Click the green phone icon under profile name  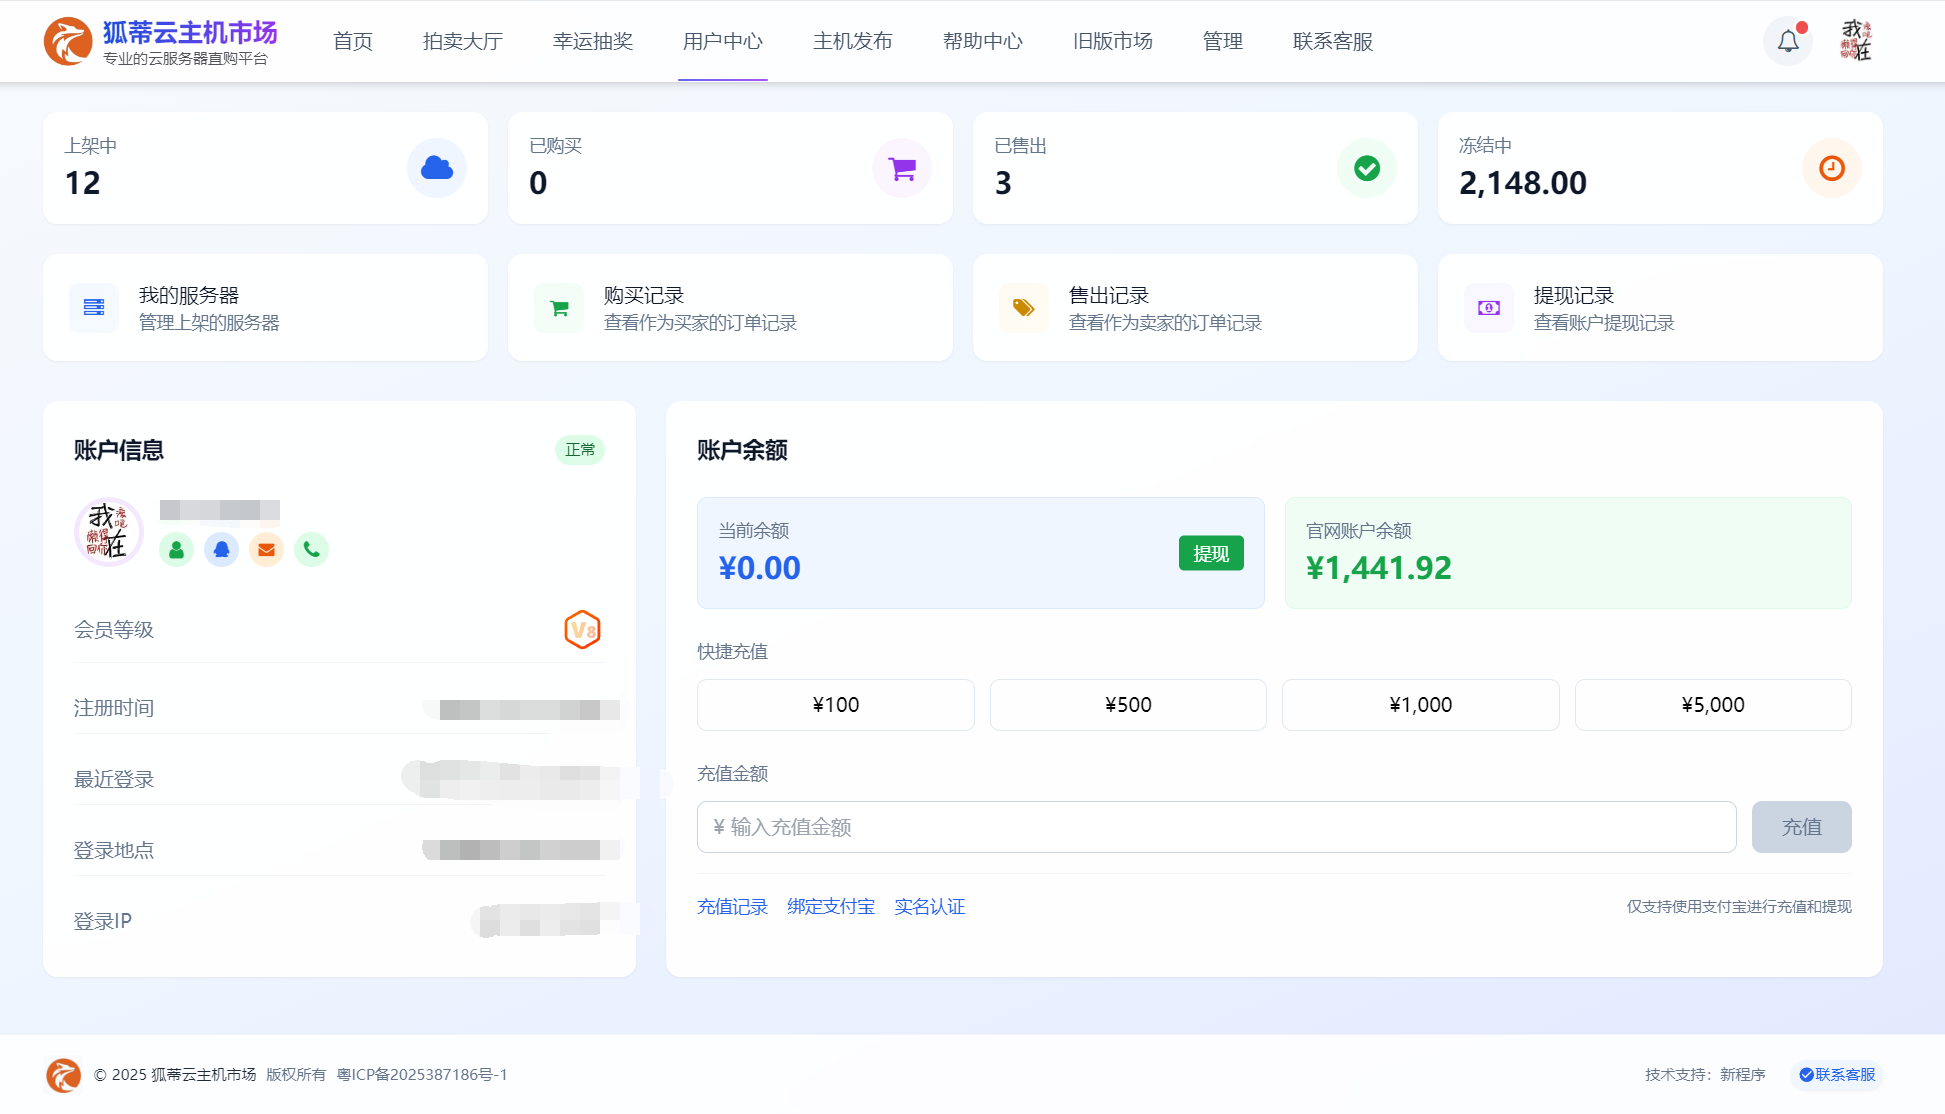tap(311, 549)
